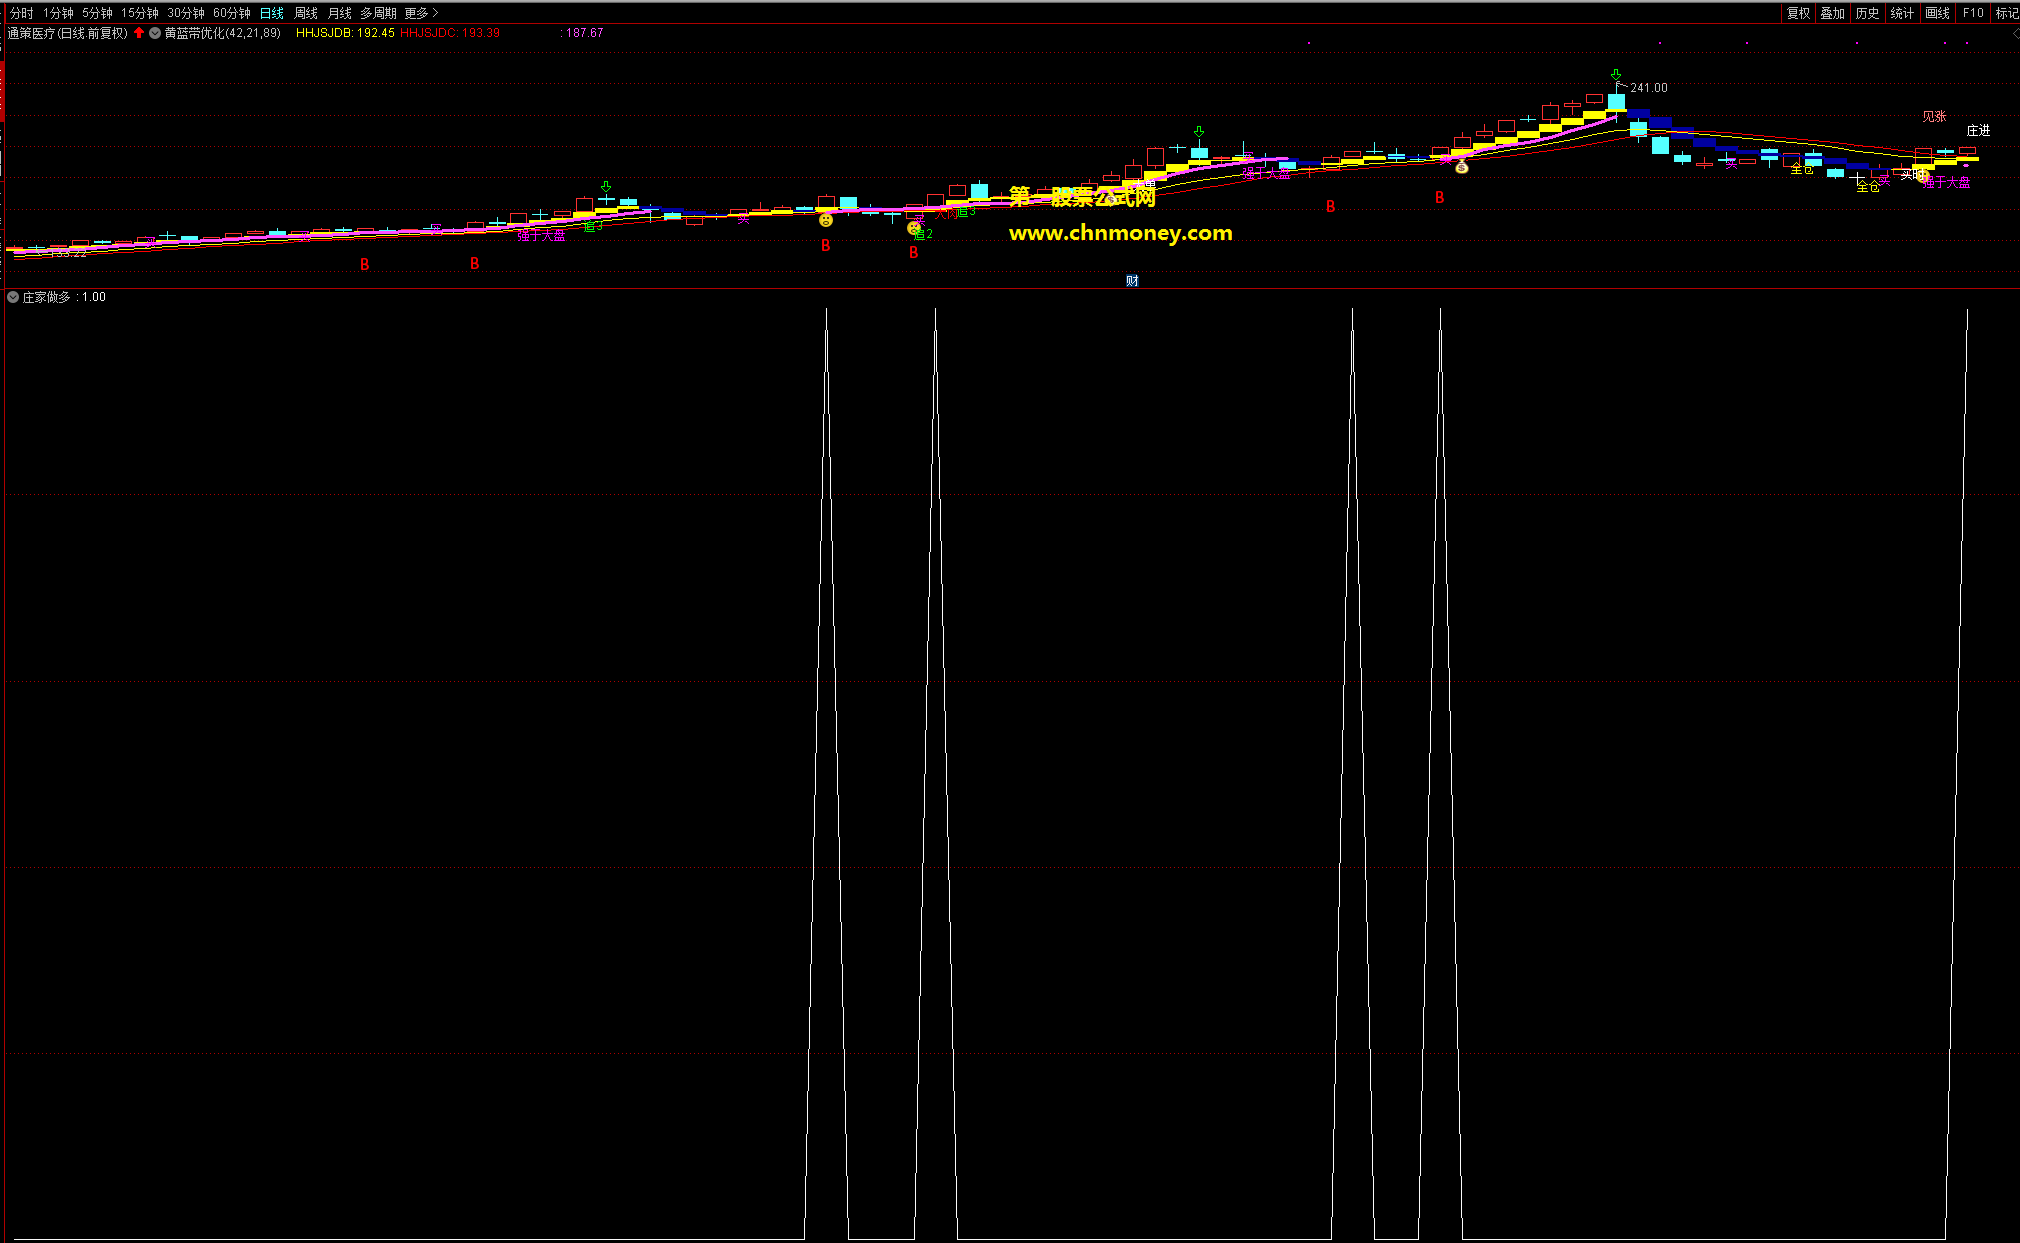
Task: Click the 标记 mark button
Action: [x=2006, y=13]
